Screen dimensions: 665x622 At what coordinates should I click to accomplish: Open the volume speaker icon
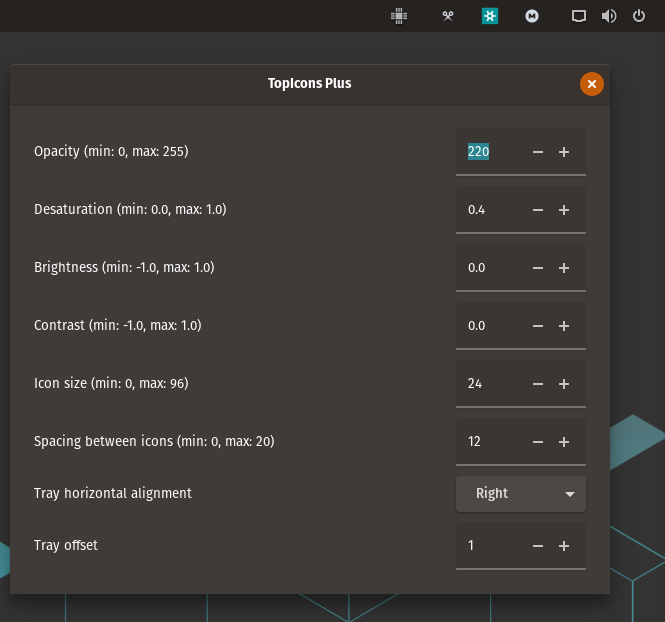click(x=608, y=16)
